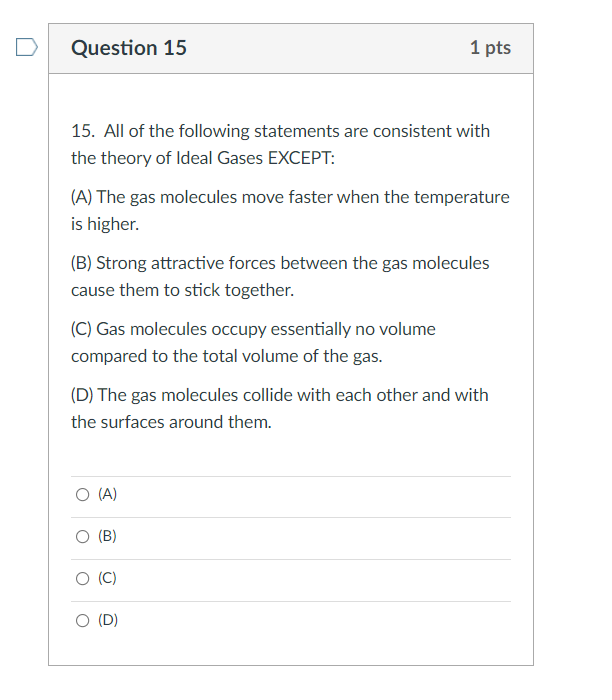Click statement (C) about molecules occupying no volume

coord(253,342)
